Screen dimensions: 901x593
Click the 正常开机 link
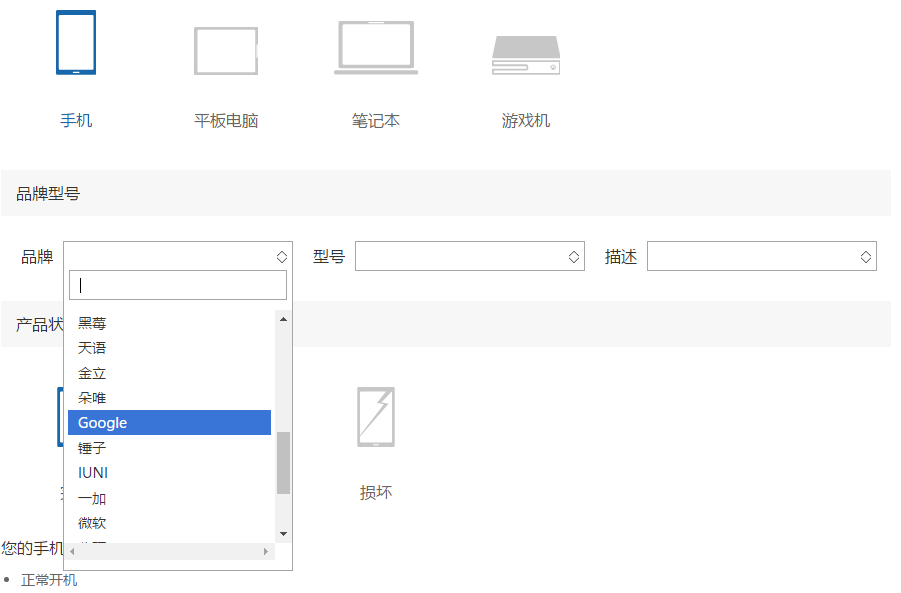(x=49, y=579)
